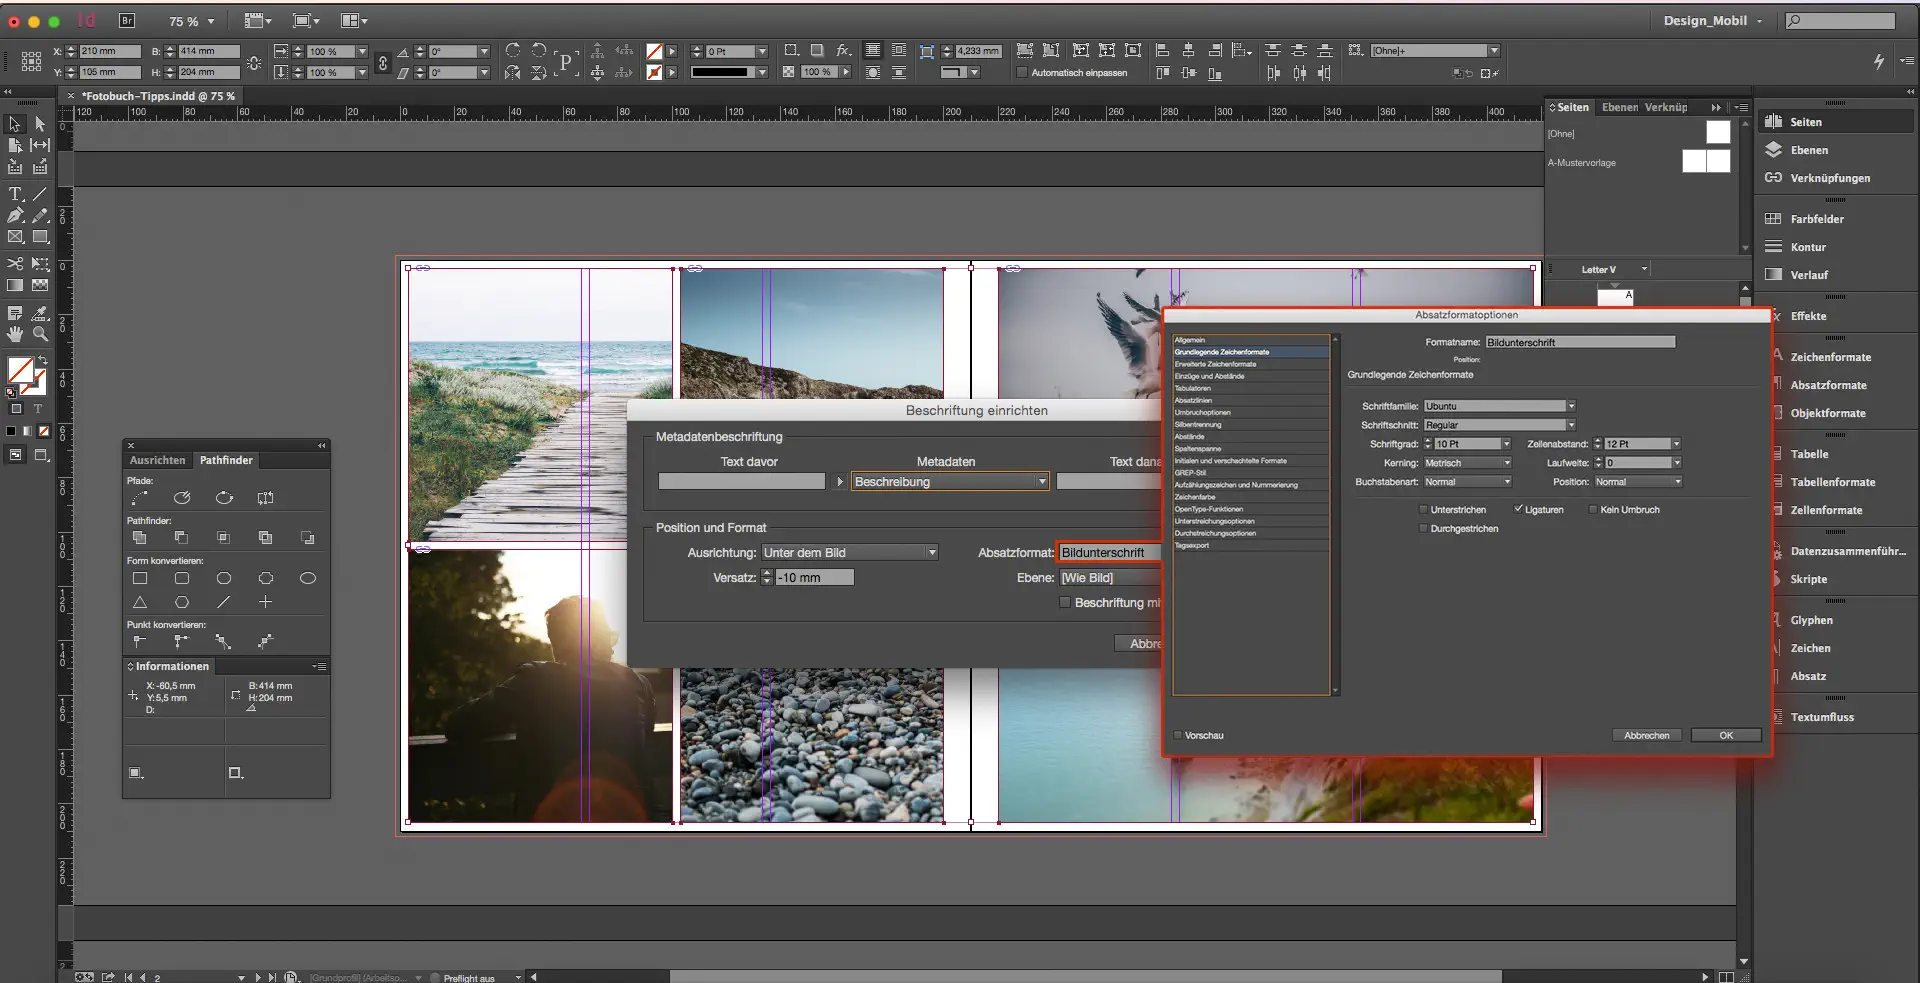Open the Kerning dropdown set to Metrisch
This screenshot has width=1920, height=983.
point(1505,462)
